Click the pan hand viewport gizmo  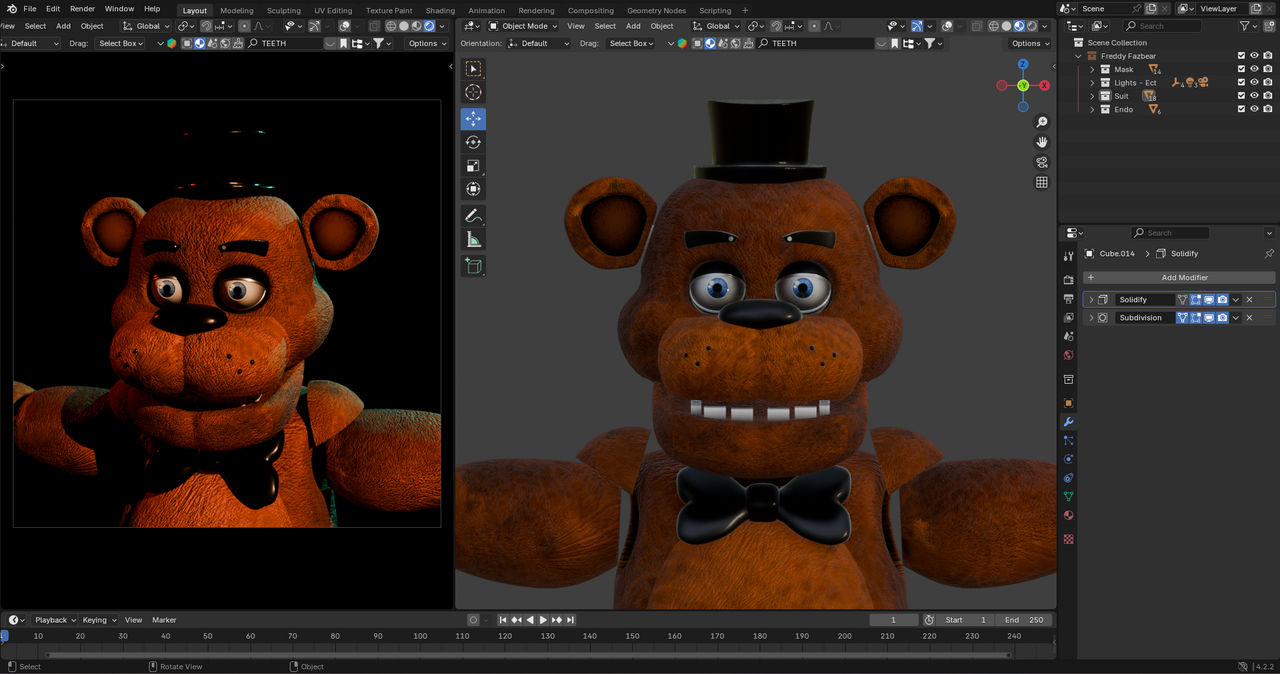(x=1041, y=142)
